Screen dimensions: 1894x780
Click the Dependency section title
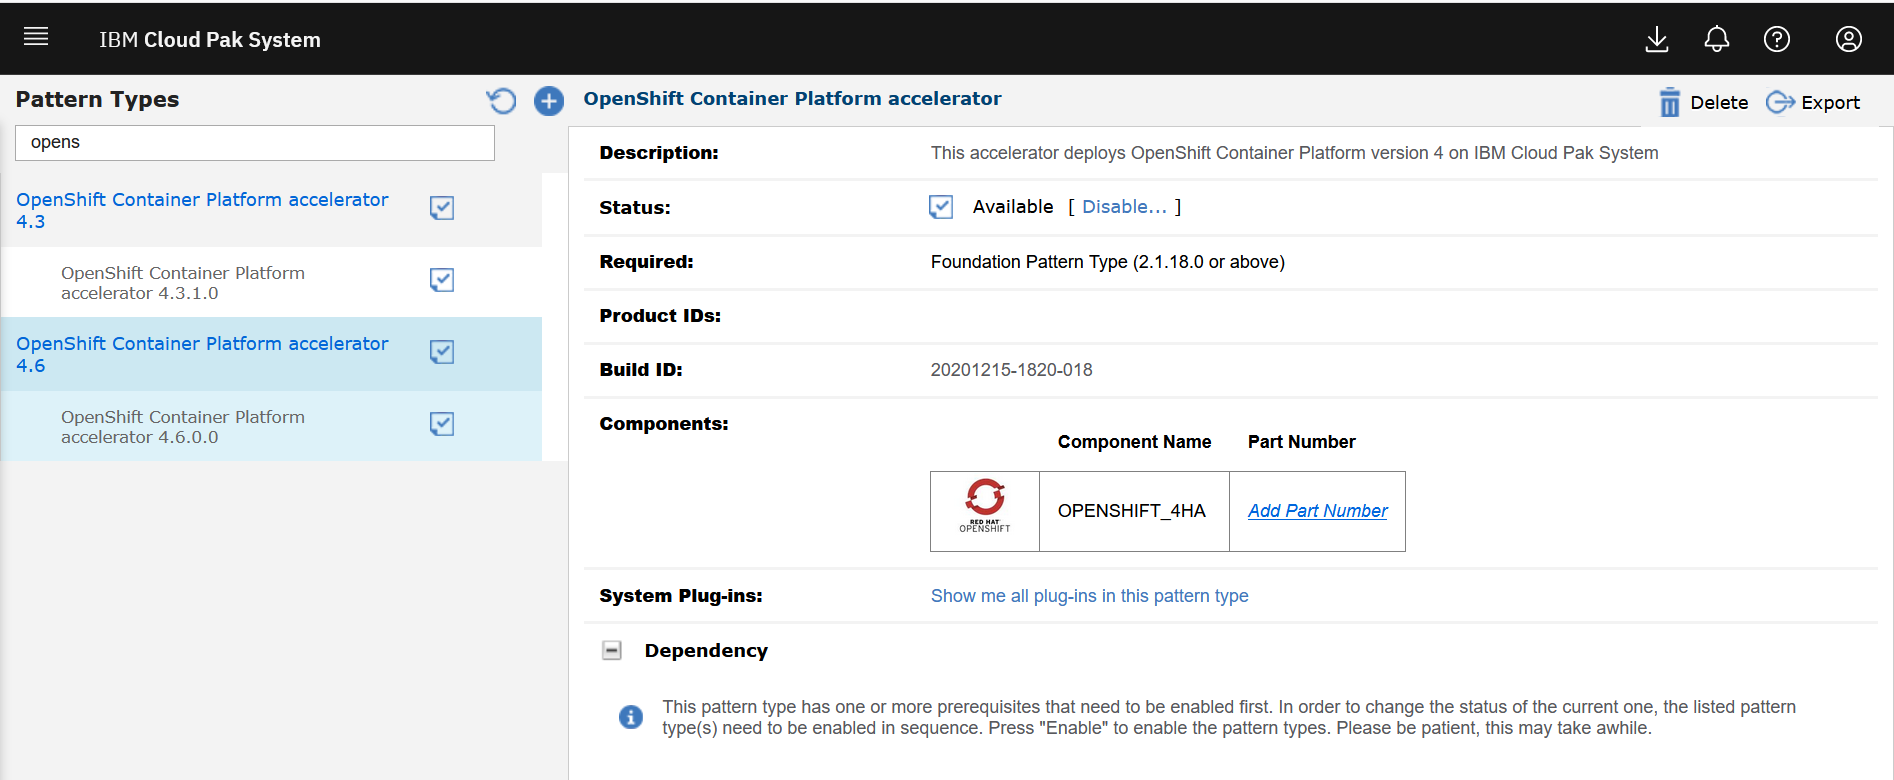pyautogui.click(x=706, y=651)
